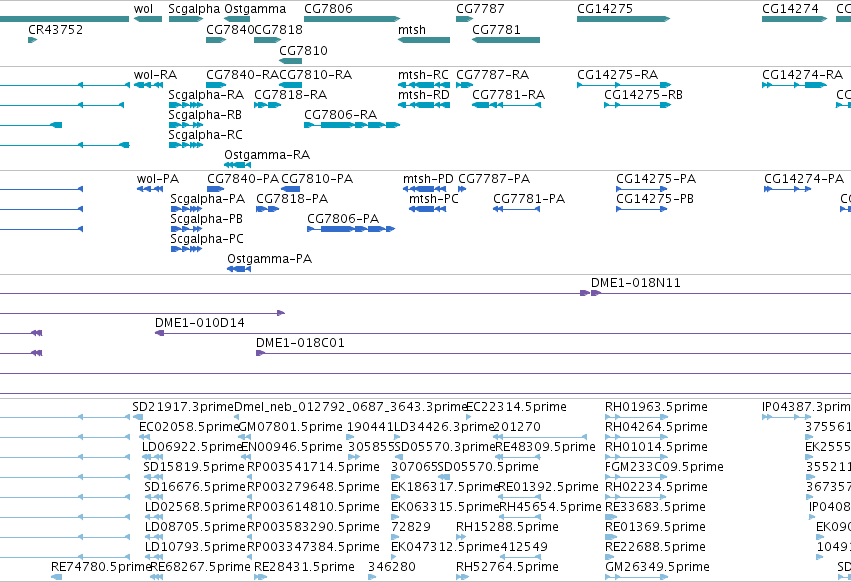Viewport: 851px width, 582px height.
Task: Select EST SD16676.5prime
Action: pos(195,487)
